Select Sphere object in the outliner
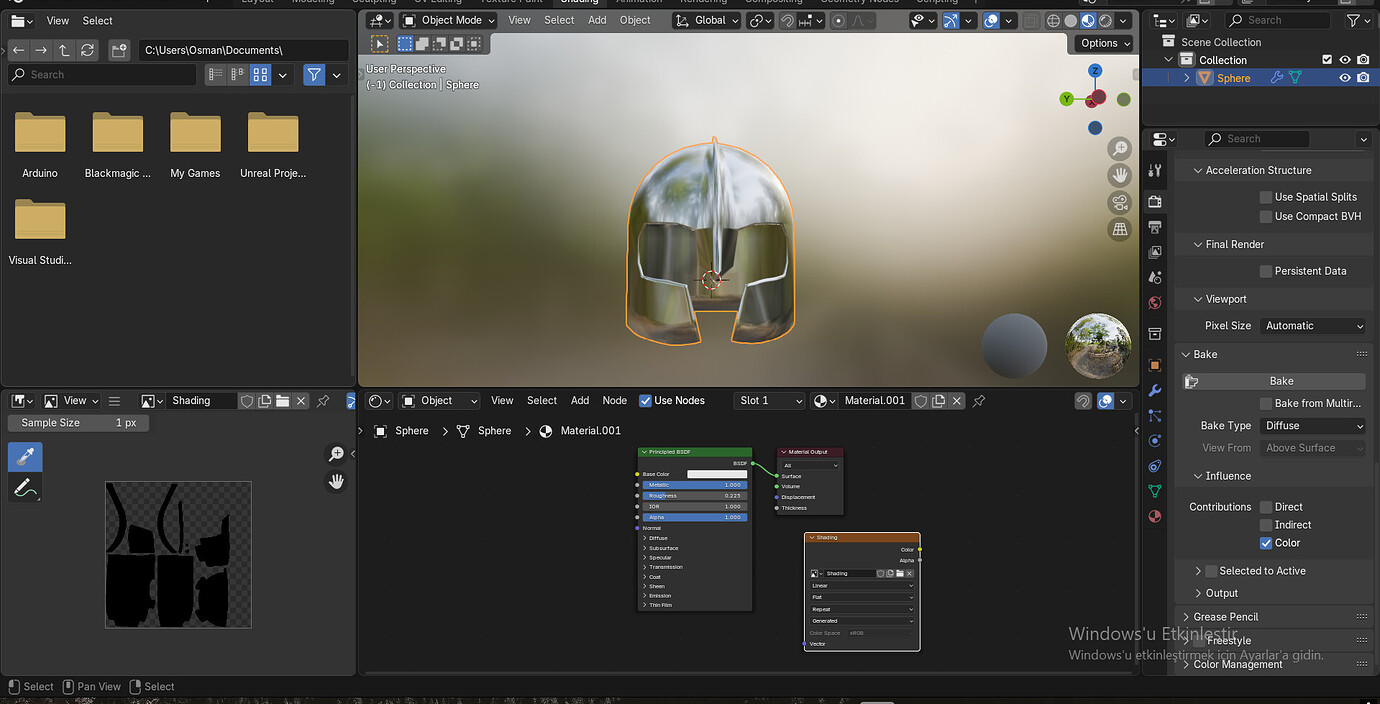Viewport: 1380px width, 704px height. (1233, 78)
